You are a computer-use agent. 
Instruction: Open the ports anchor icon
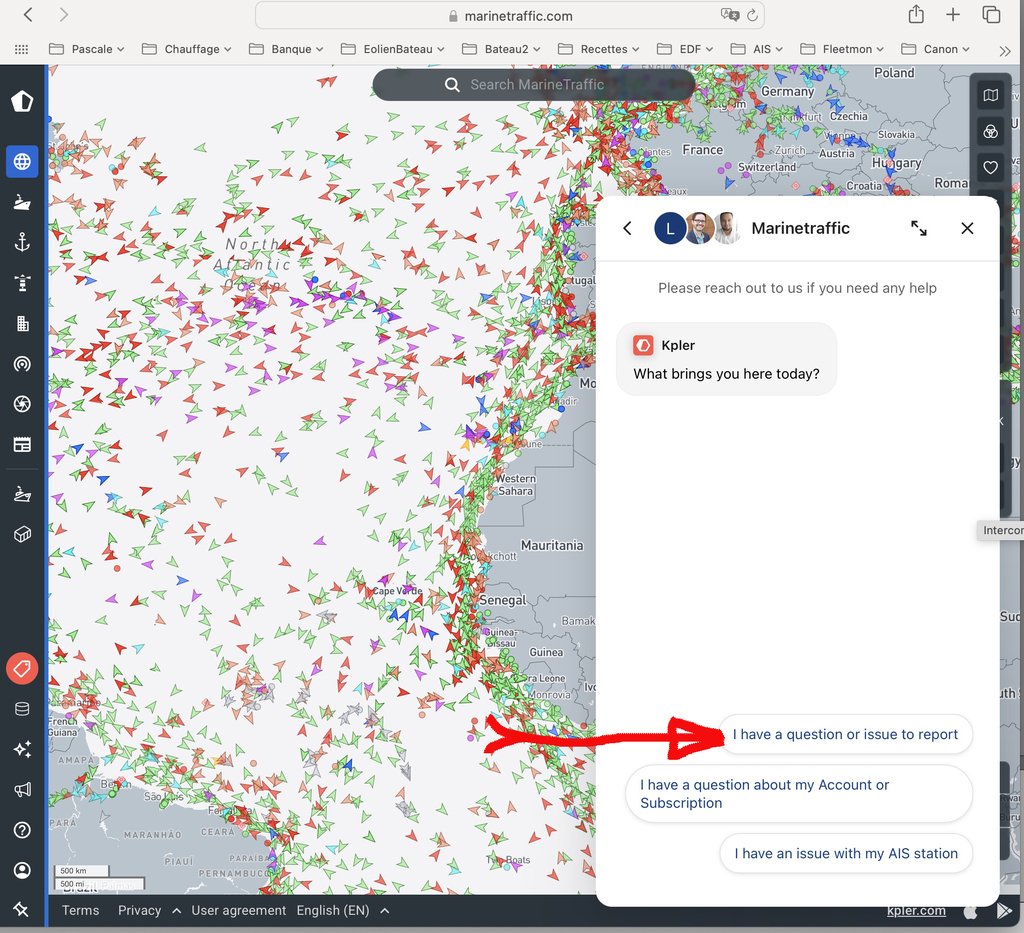22,243
